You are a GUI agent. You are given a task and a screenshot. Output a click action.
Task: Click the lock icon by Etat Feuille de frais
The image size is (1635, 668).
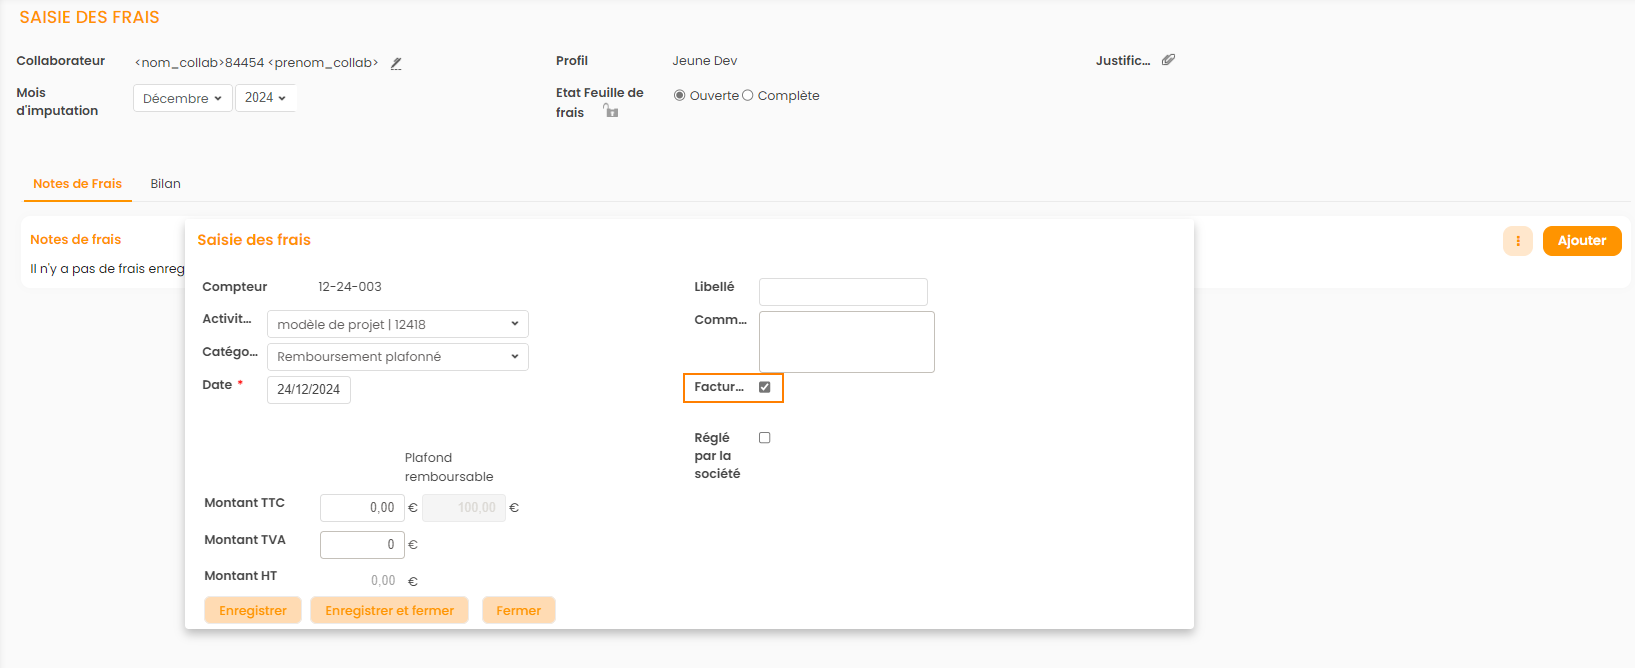[x=611, y=111]
